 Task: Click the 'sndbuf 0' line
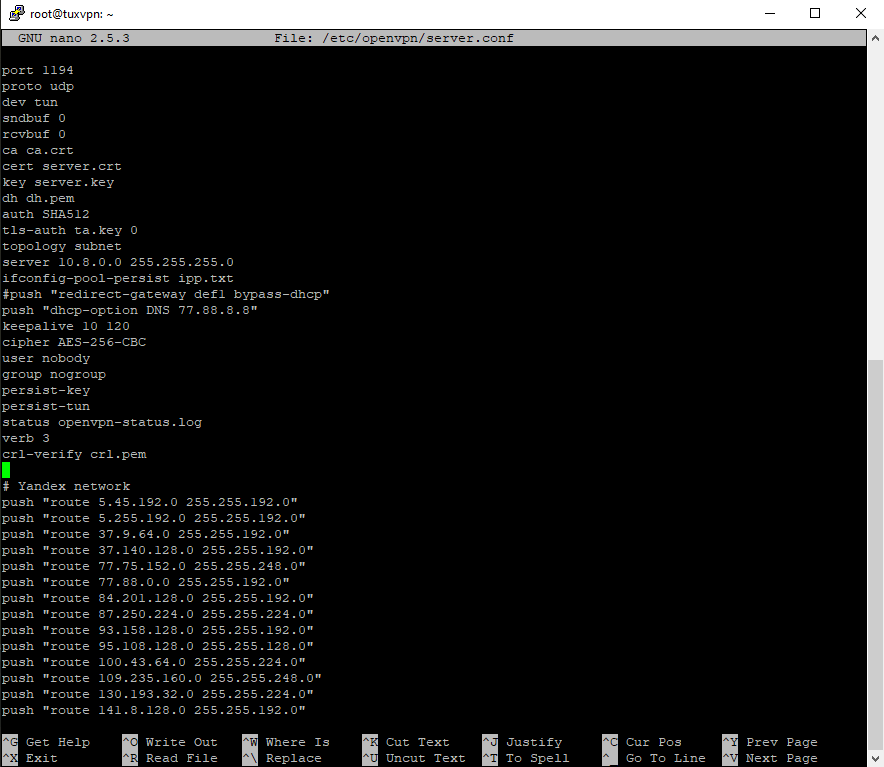click(34, 118)
